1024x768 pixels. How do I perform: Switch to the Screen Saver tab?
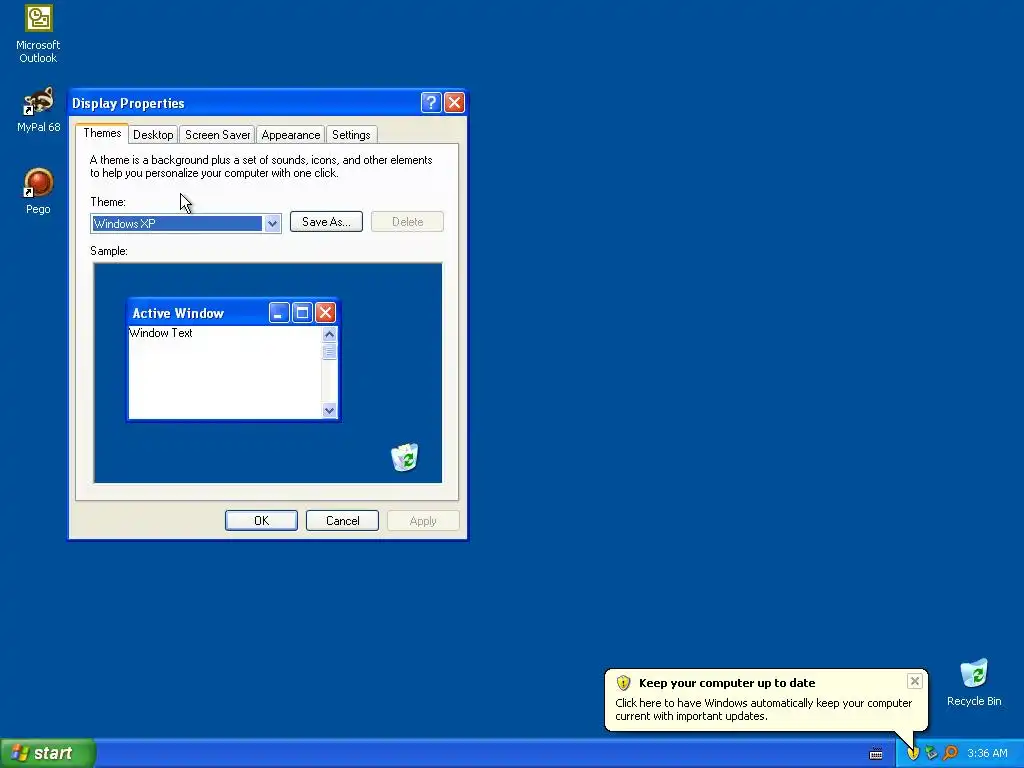[x=217, y=135]
